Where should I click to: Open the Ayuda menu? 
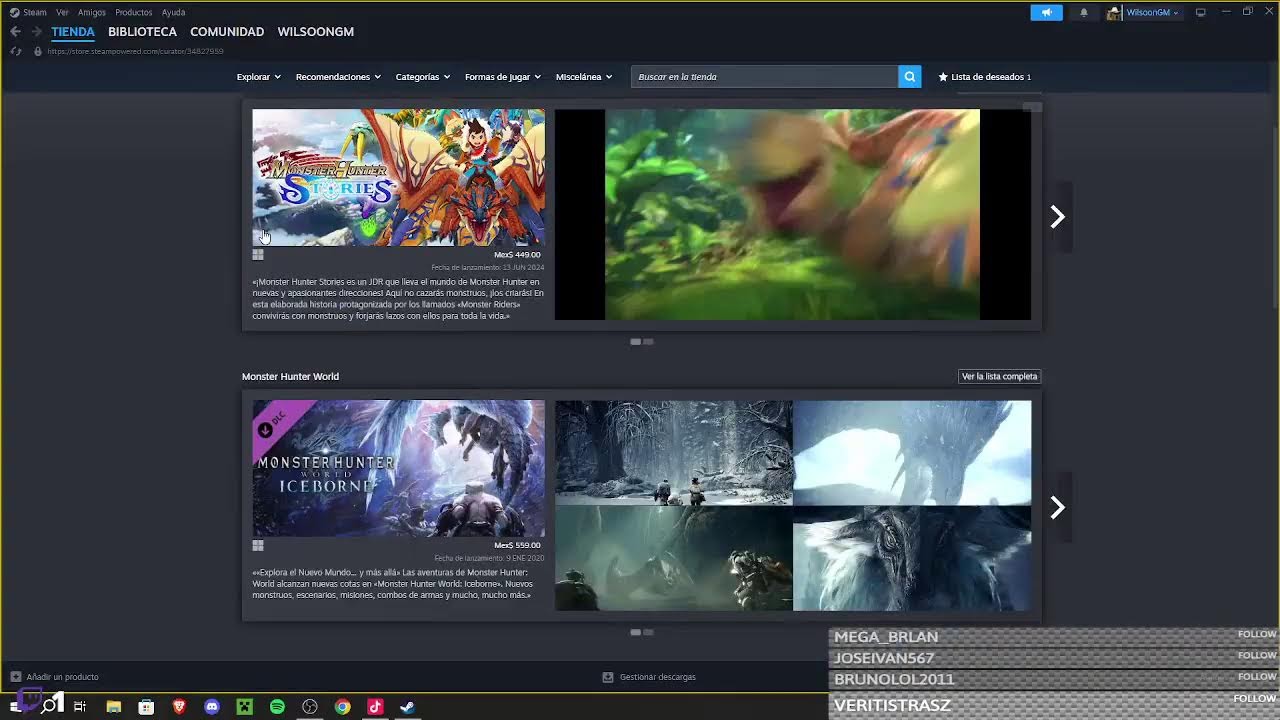173,12
